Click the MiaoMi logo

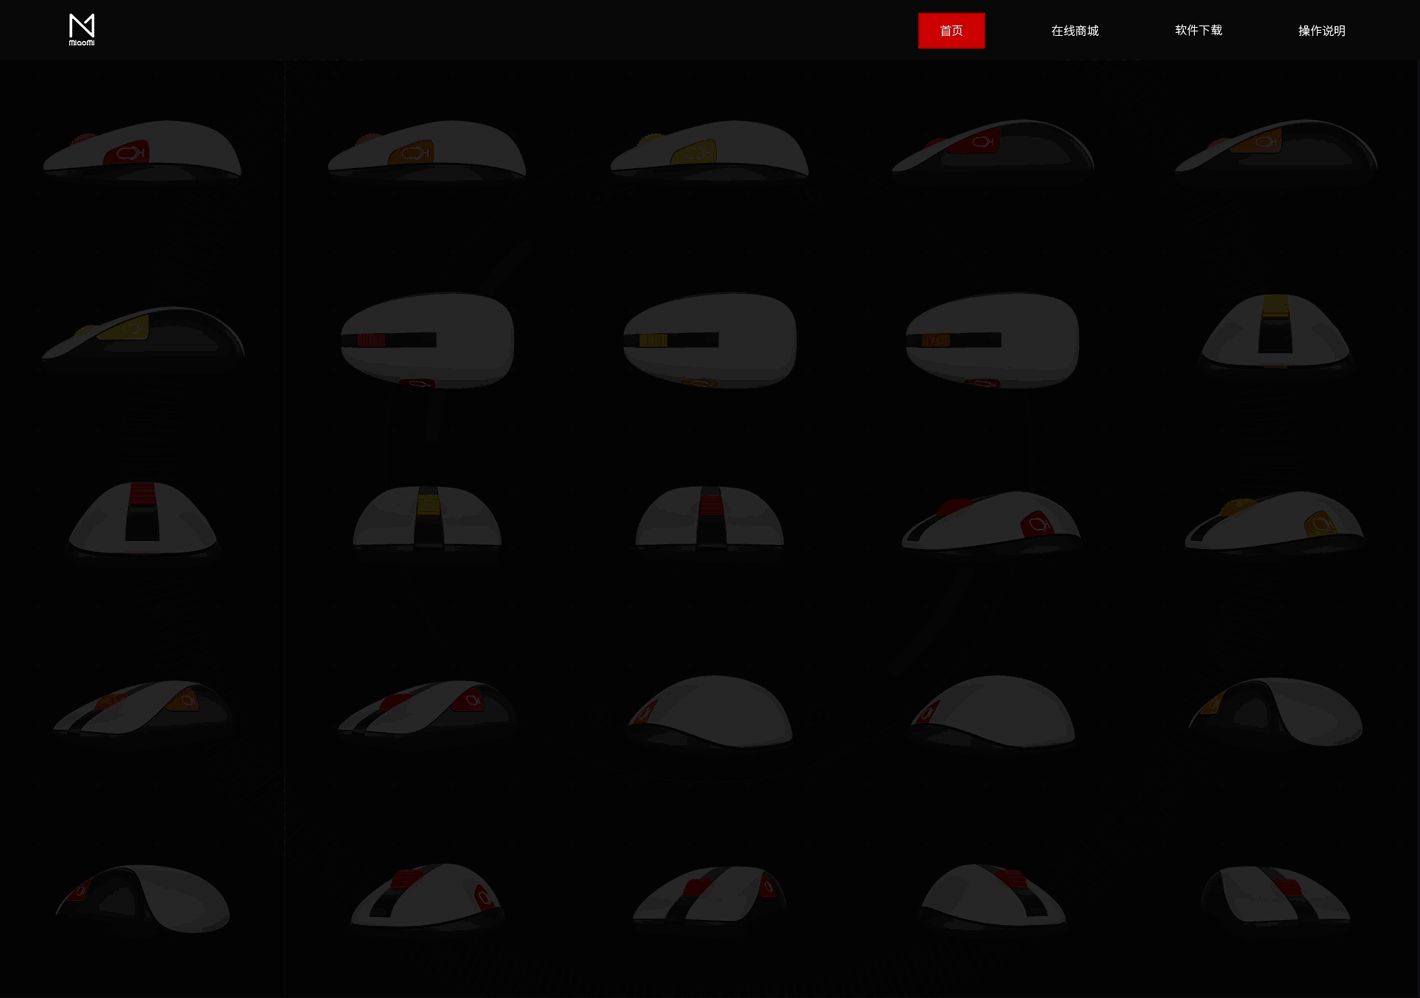(x=82, y=30)
